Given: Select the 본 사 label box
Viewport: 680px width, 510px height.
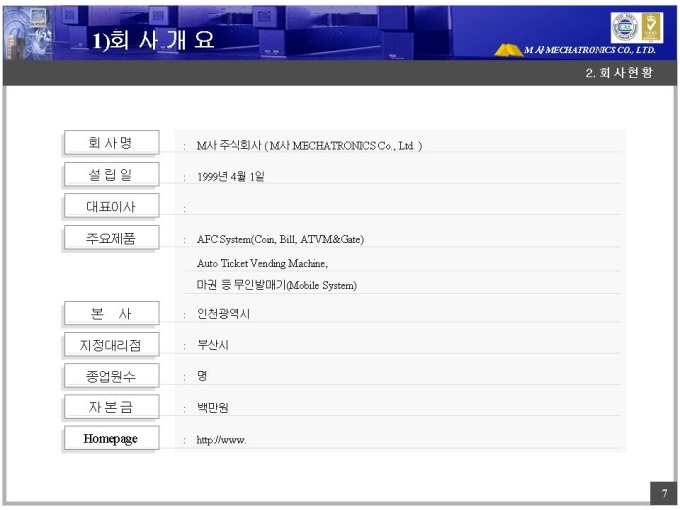Looking at the screenshot, I should coord(111,313).
